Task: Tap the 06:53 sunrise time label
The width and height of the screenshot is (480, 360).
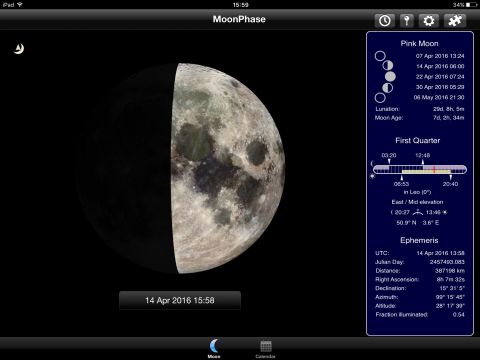Action: (x=401, y=184)
